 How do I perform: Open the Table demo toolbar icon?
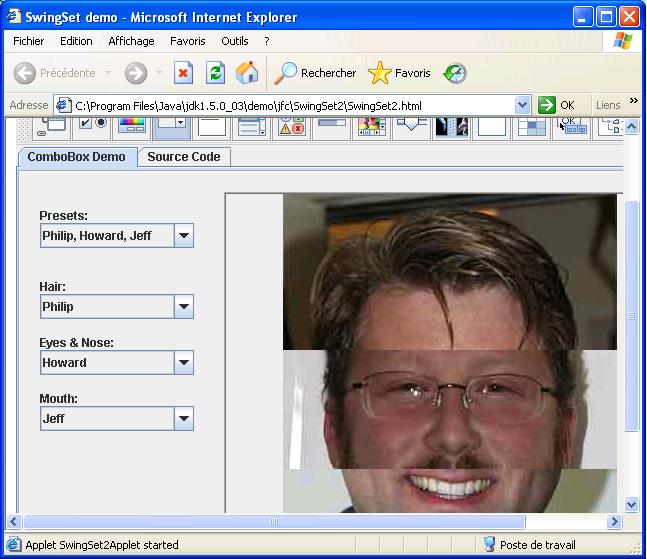531,126
